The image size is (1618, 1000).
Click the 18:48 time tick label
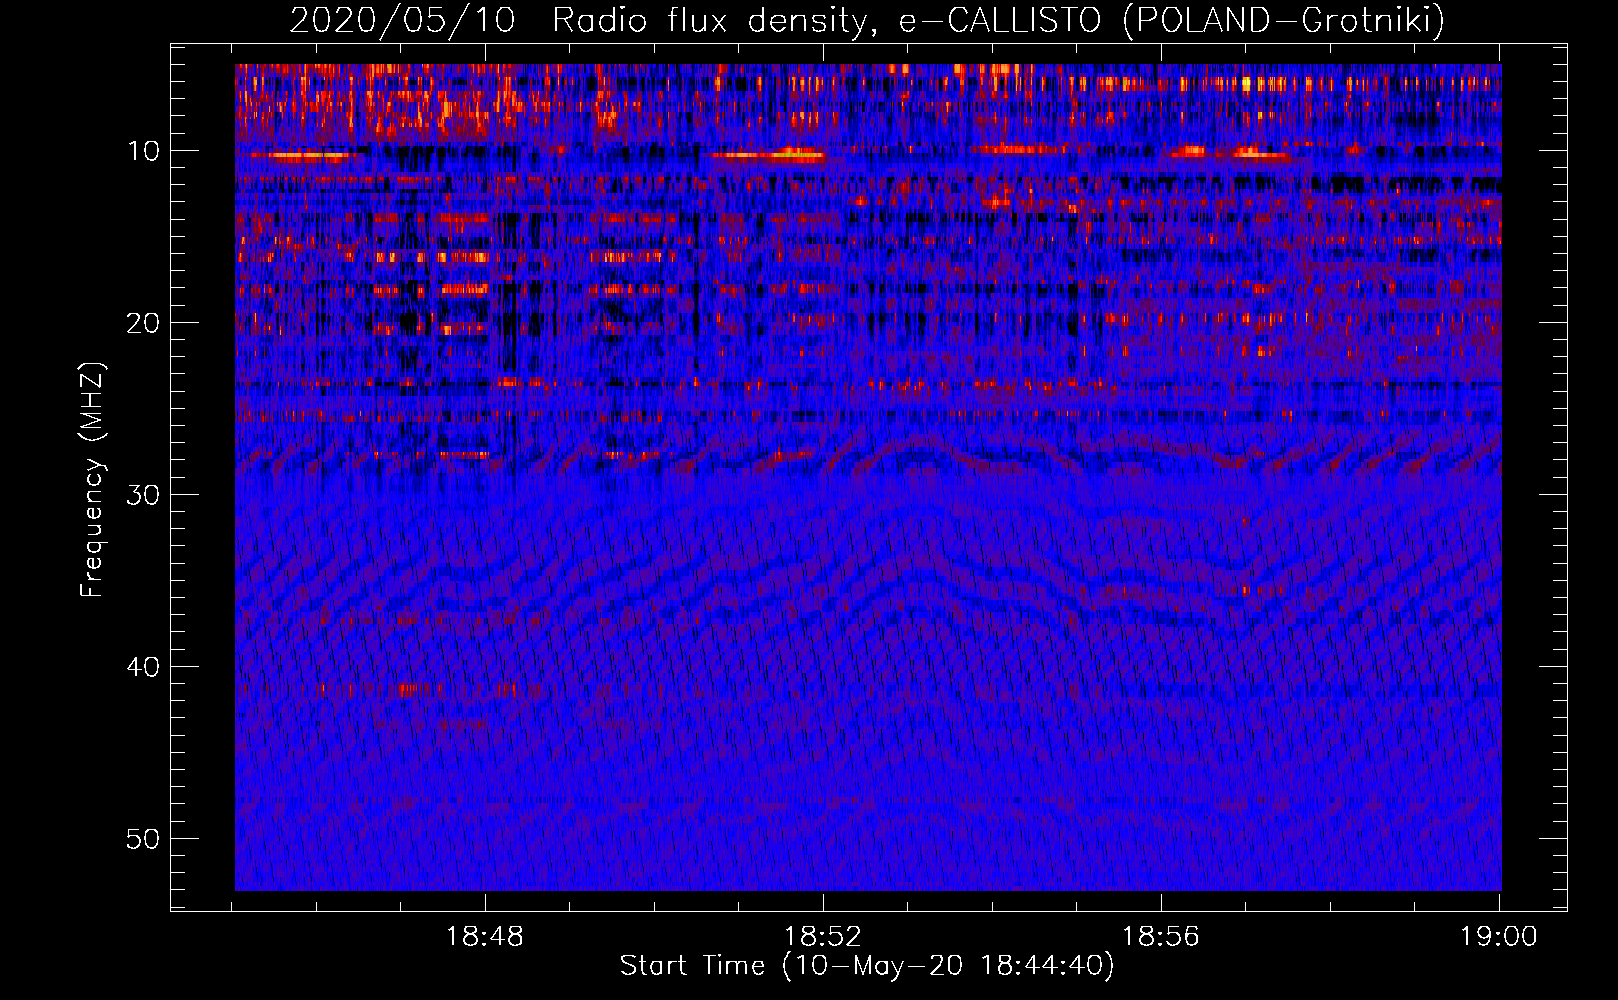(x=485, y=937)
